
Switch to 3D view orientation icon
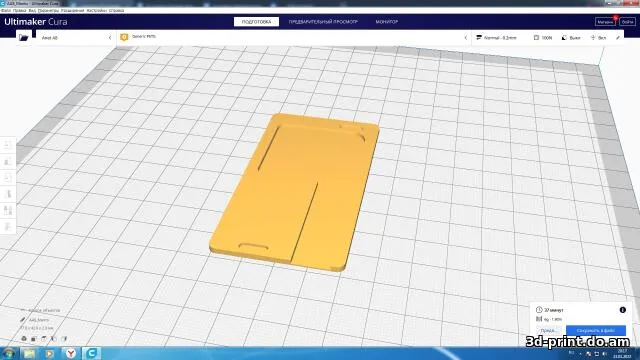[x=24, y=338]
